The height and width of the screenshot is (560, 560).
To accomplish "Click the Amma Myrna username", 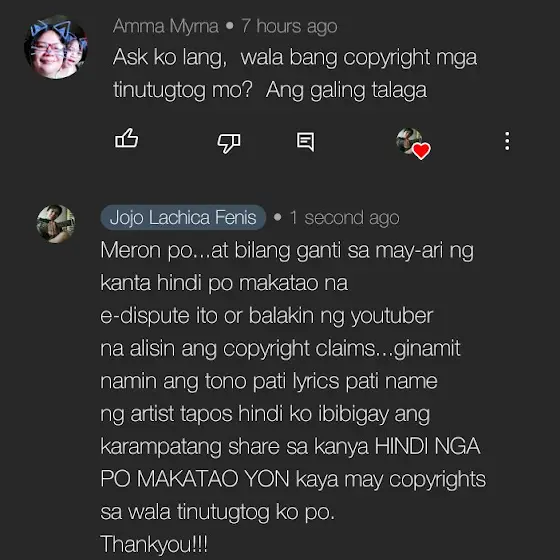I will [166, 26].
